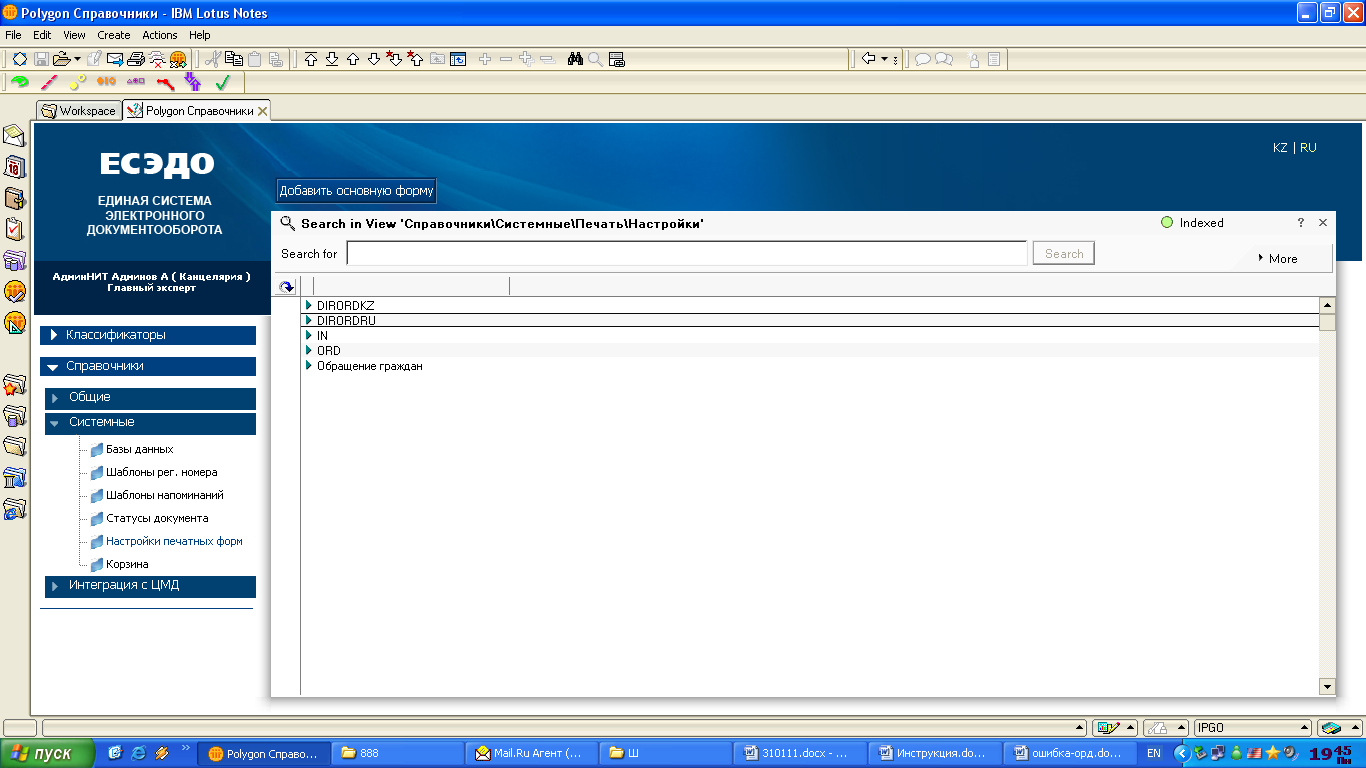The image size is (1366, 768).
Task: Expand the IN category row
Action: coord(309,336)
